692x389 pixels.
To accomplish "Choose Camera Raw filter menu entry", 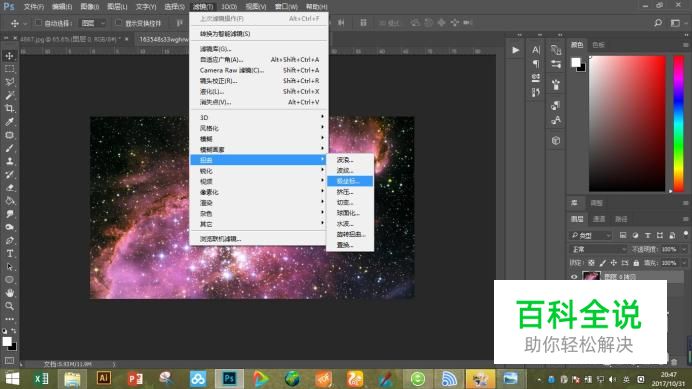I will click(259, 70).
